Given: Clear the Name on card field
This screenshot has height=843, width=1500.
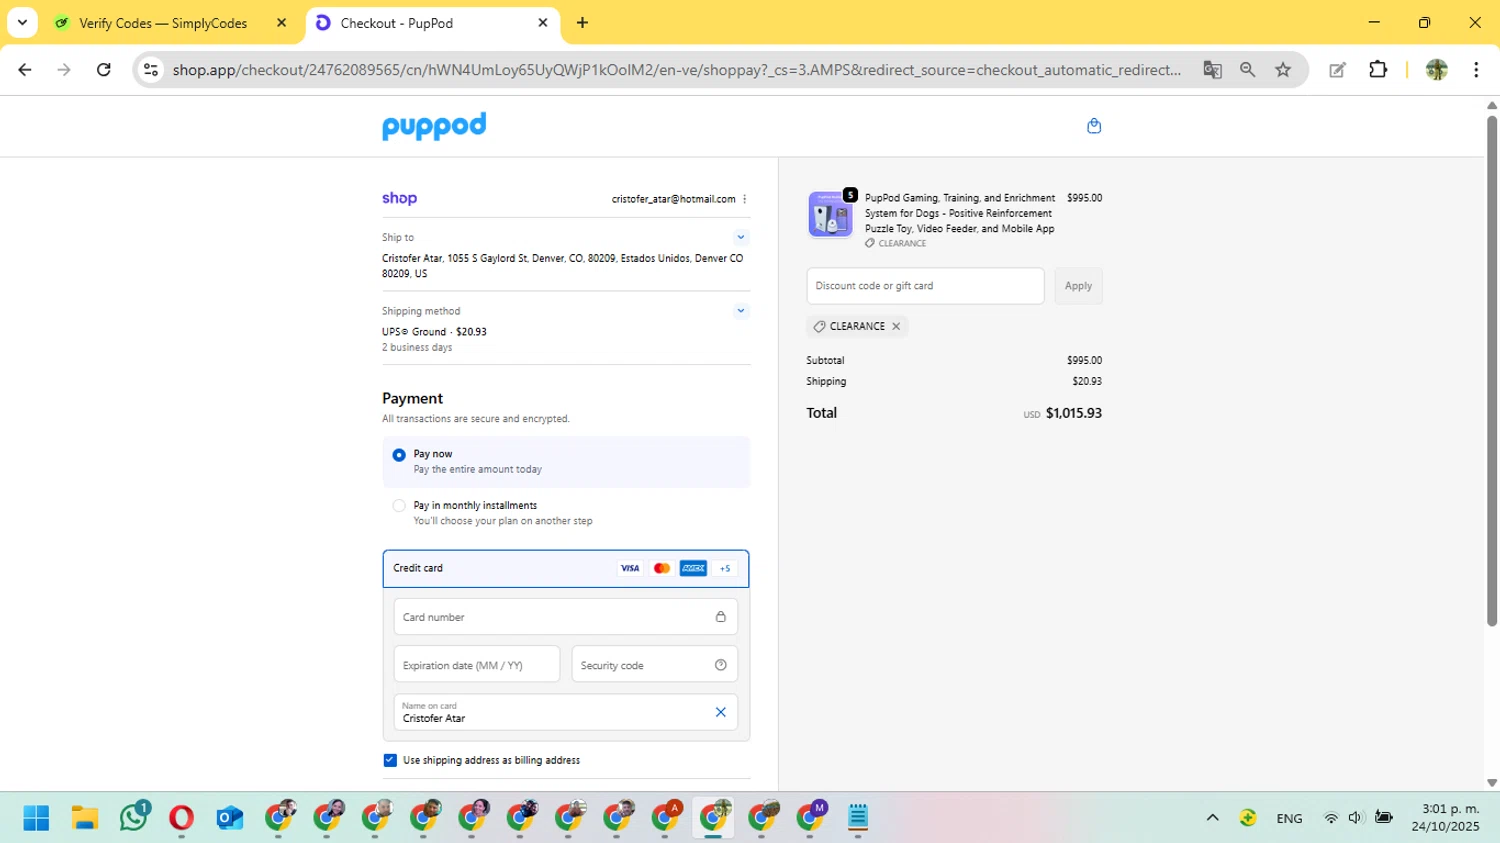Looking at the screenshot, I should tap(720, 712).
